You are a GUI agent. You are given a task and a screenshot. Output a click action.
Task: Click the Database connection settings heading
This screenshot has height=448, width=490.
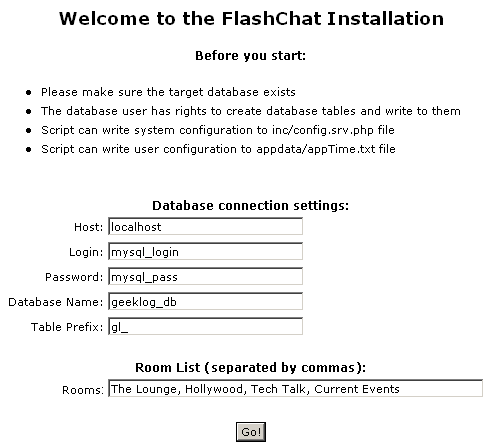[250, 205]
